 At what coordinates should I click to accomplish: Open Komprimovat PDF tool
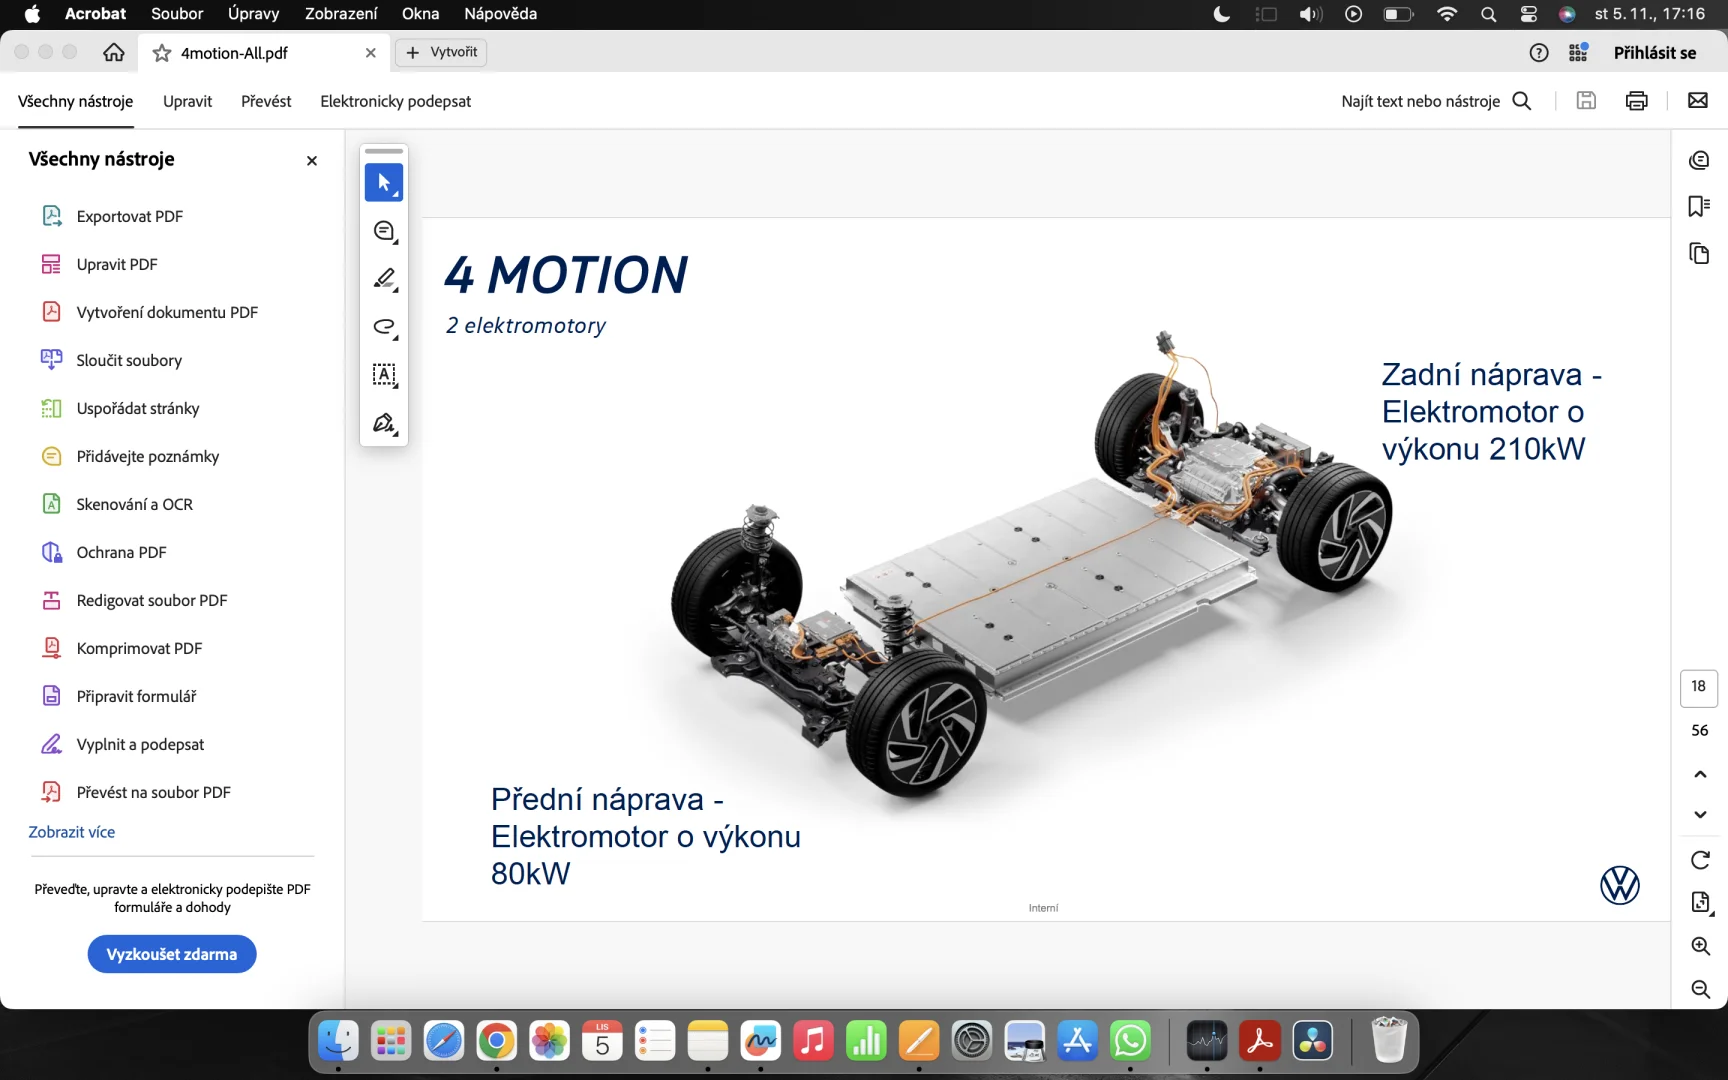(139, 648)
